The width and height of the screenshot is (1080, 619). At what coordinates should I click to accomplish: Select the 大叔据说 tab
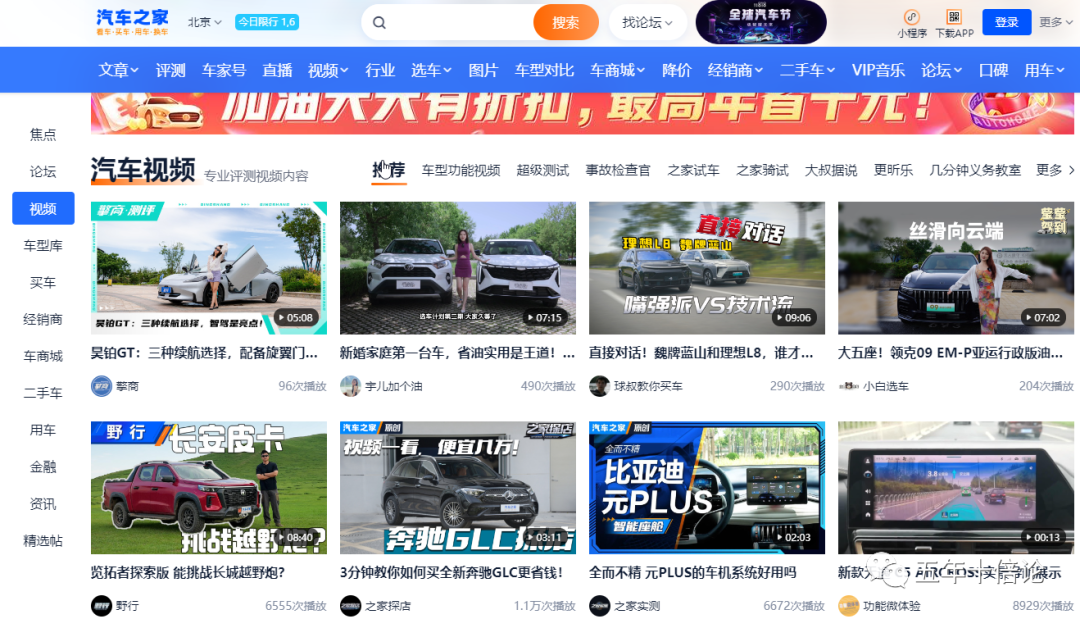pos(831,170)
